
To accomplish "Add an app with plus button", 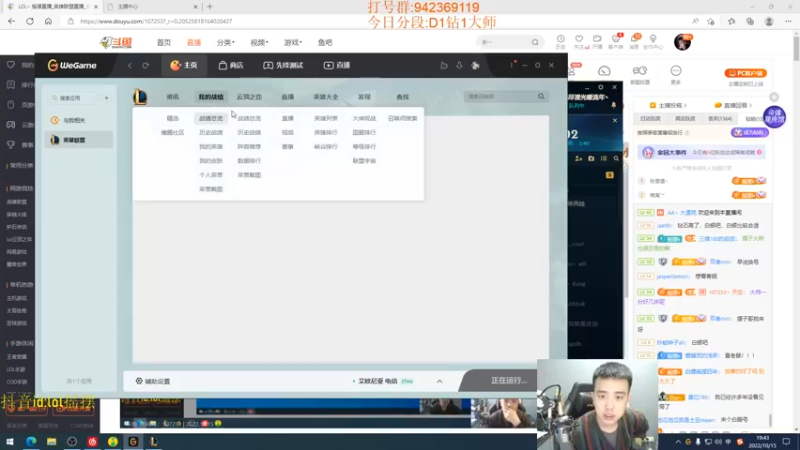I will (x=107, y=97).
